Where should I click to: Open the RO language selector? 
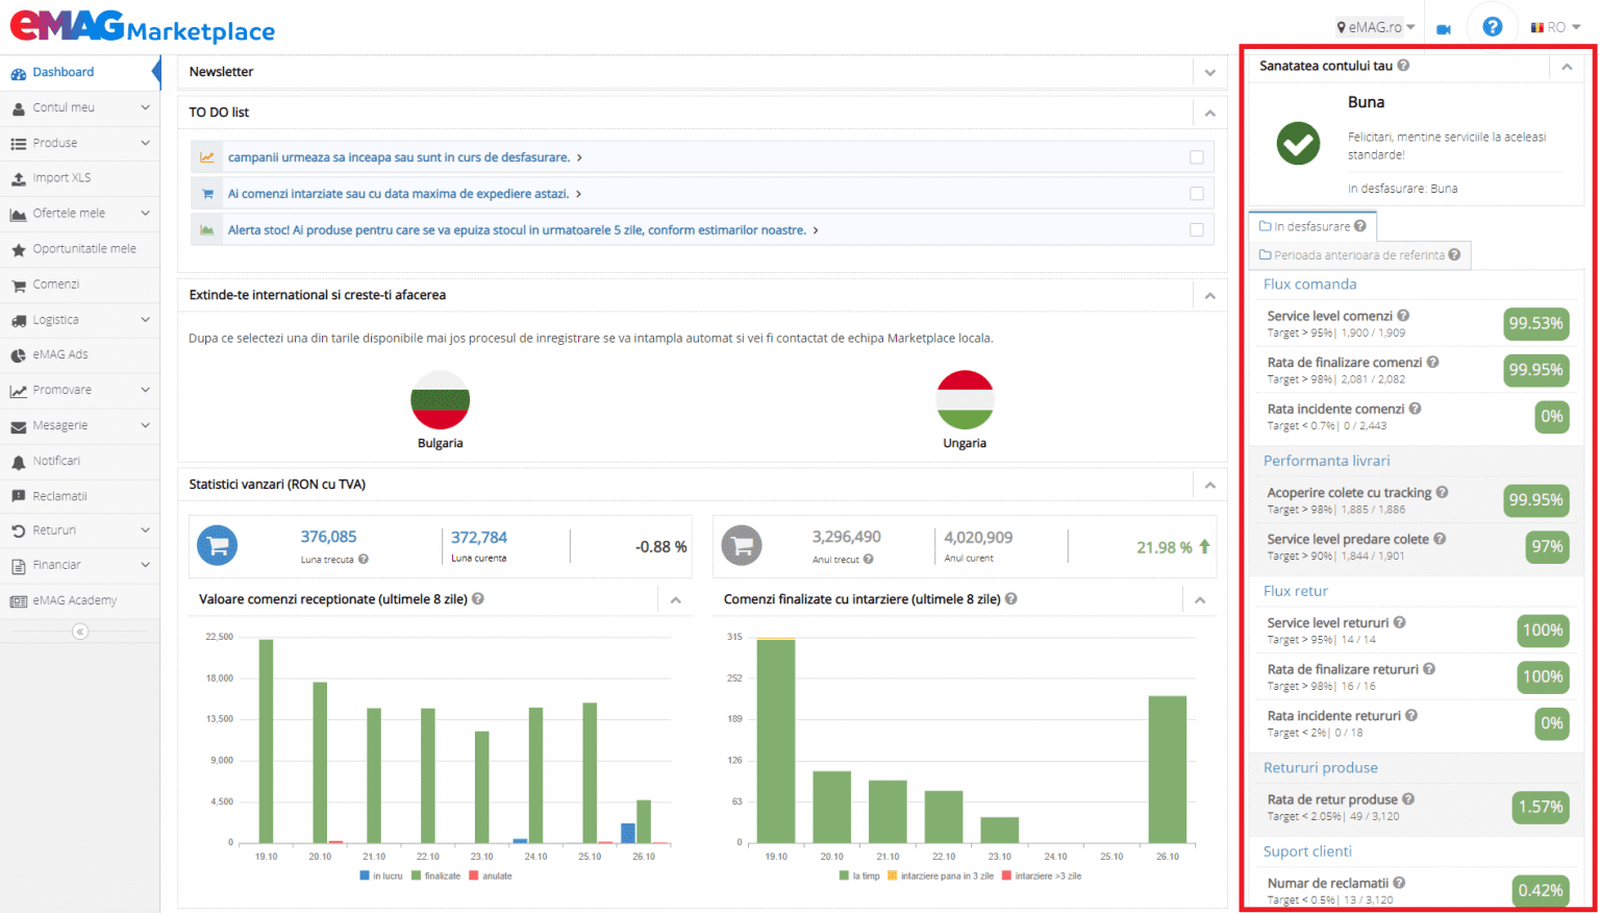(1555, 27)
